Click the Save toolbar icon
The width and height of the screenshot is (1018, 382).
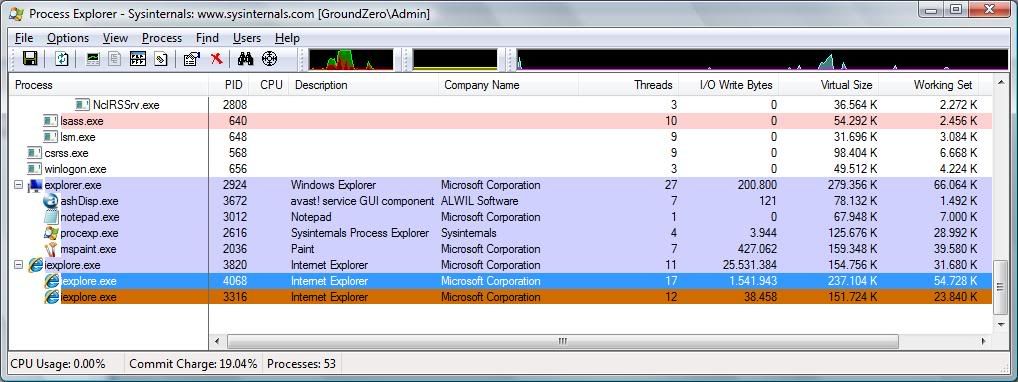[29, 59]
